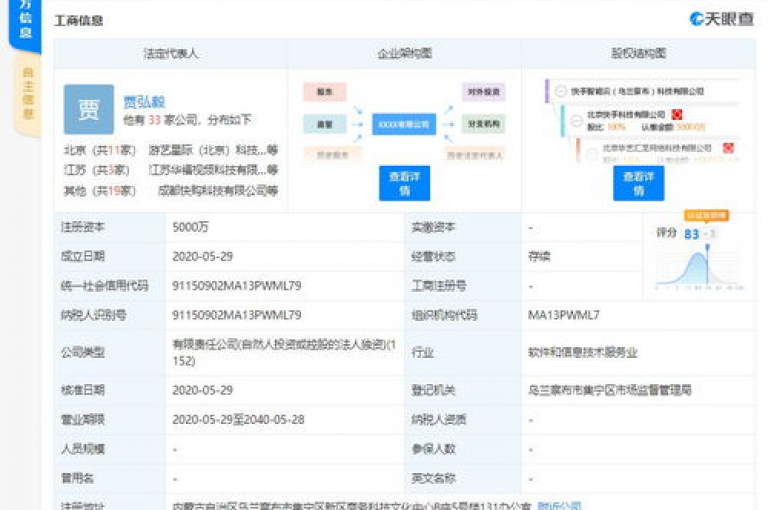The height and width of the screenshot is (510, 768).
Task: Select the 企业架构图 column header
Action: pos(405,53)
